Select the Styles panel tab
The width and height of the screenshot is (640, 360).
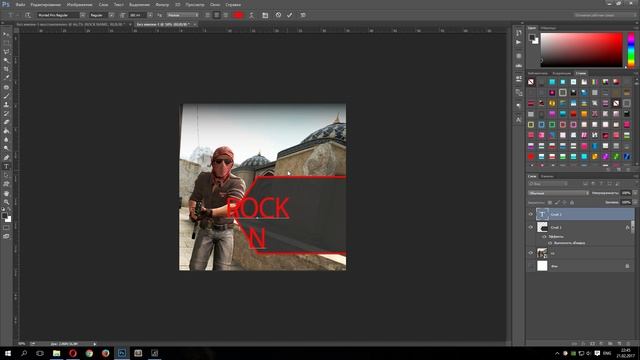[581, 73]
